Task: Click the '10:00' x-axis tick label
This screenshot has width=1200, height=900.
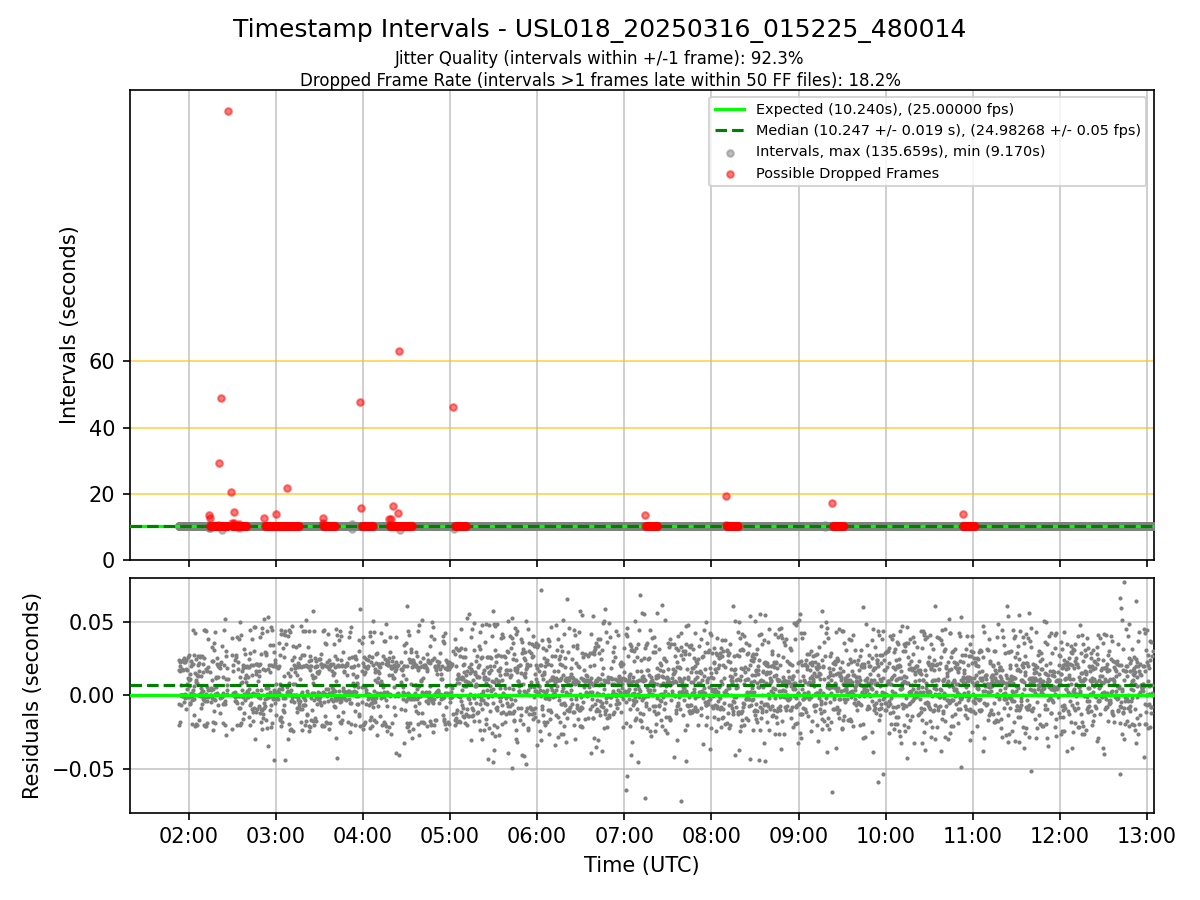Action: (x=885, y=834)
